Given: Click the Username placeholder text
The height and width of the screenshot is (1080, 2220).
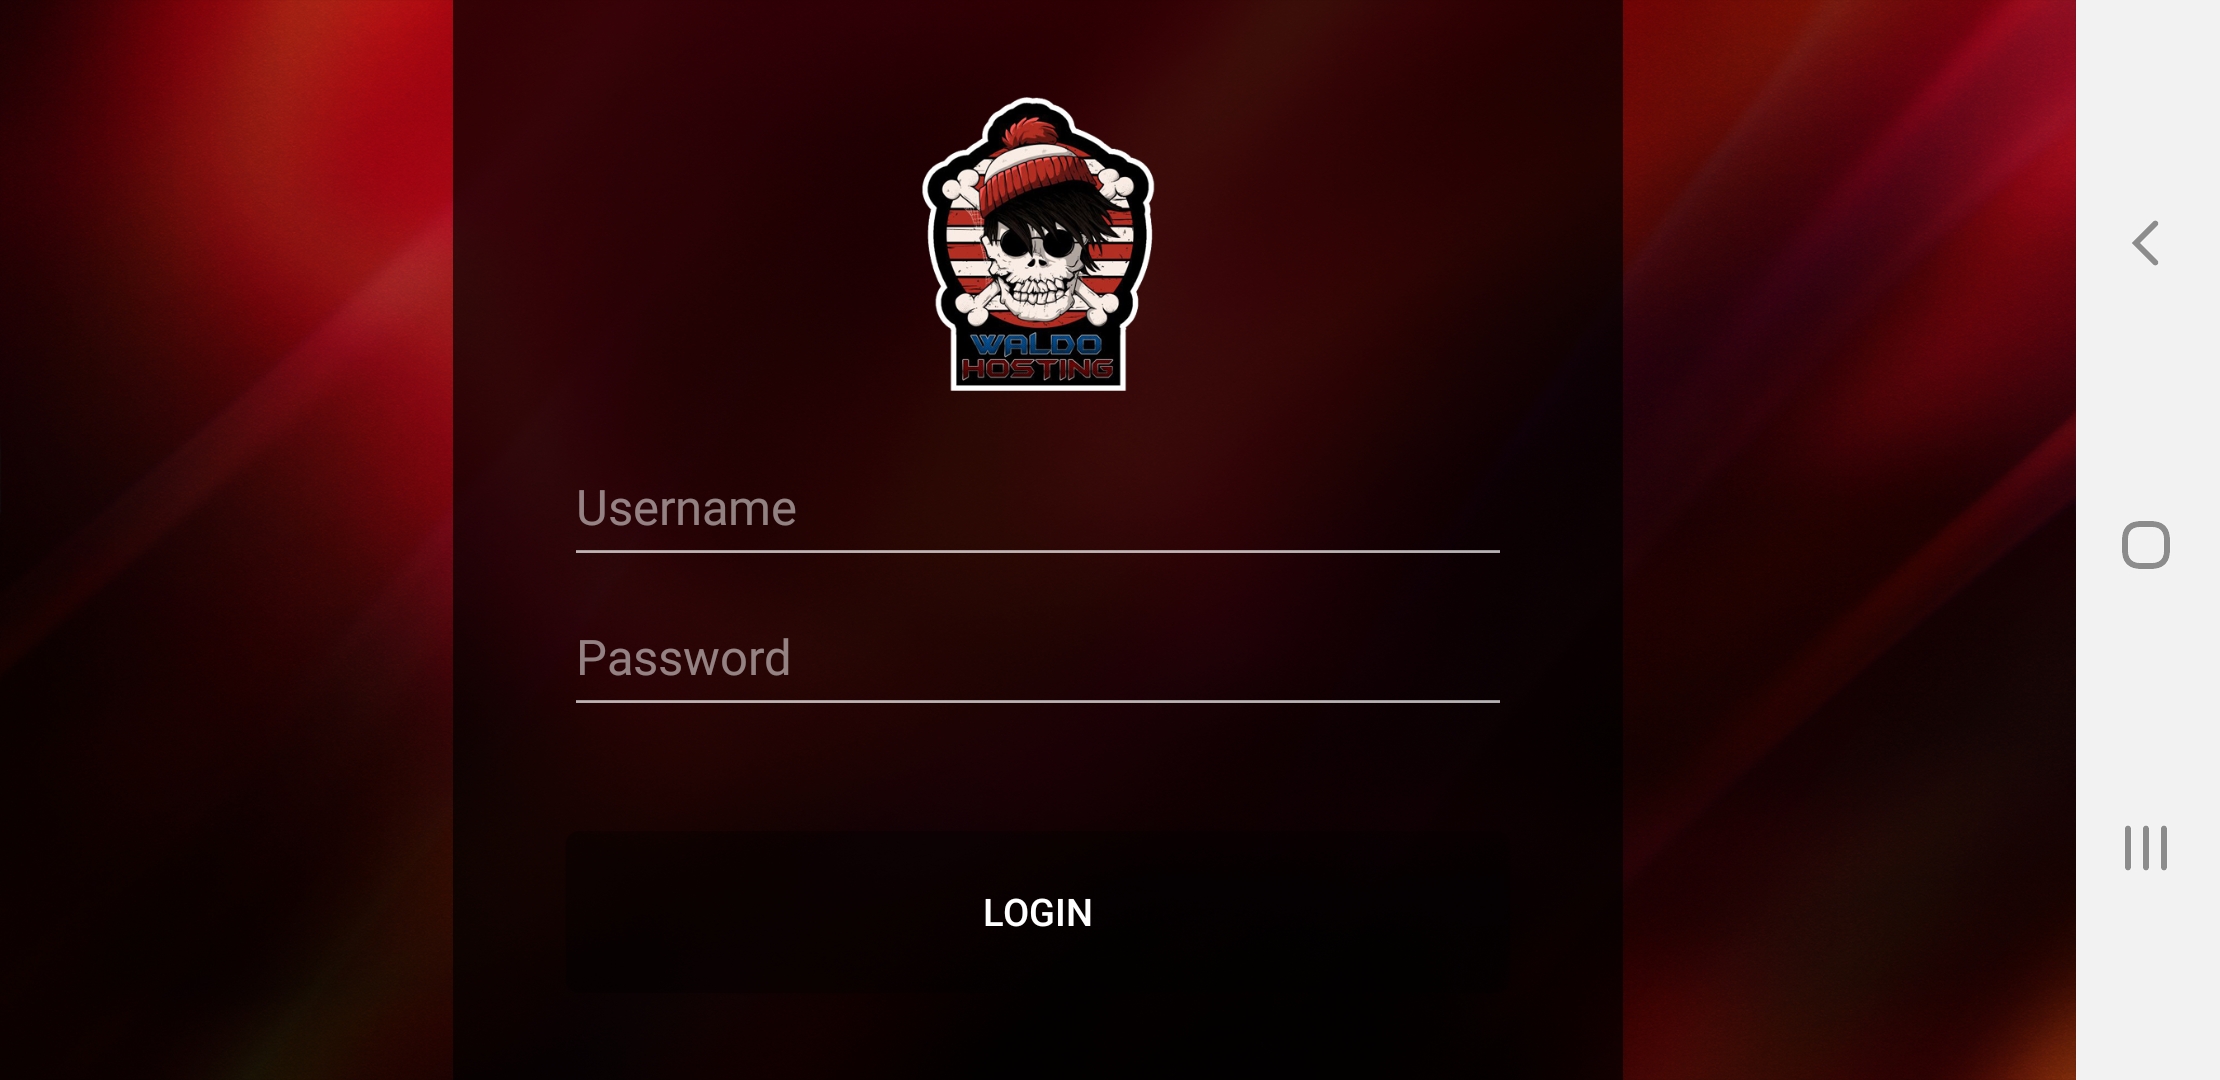Looking at the screenshot, I should point(686,508).
